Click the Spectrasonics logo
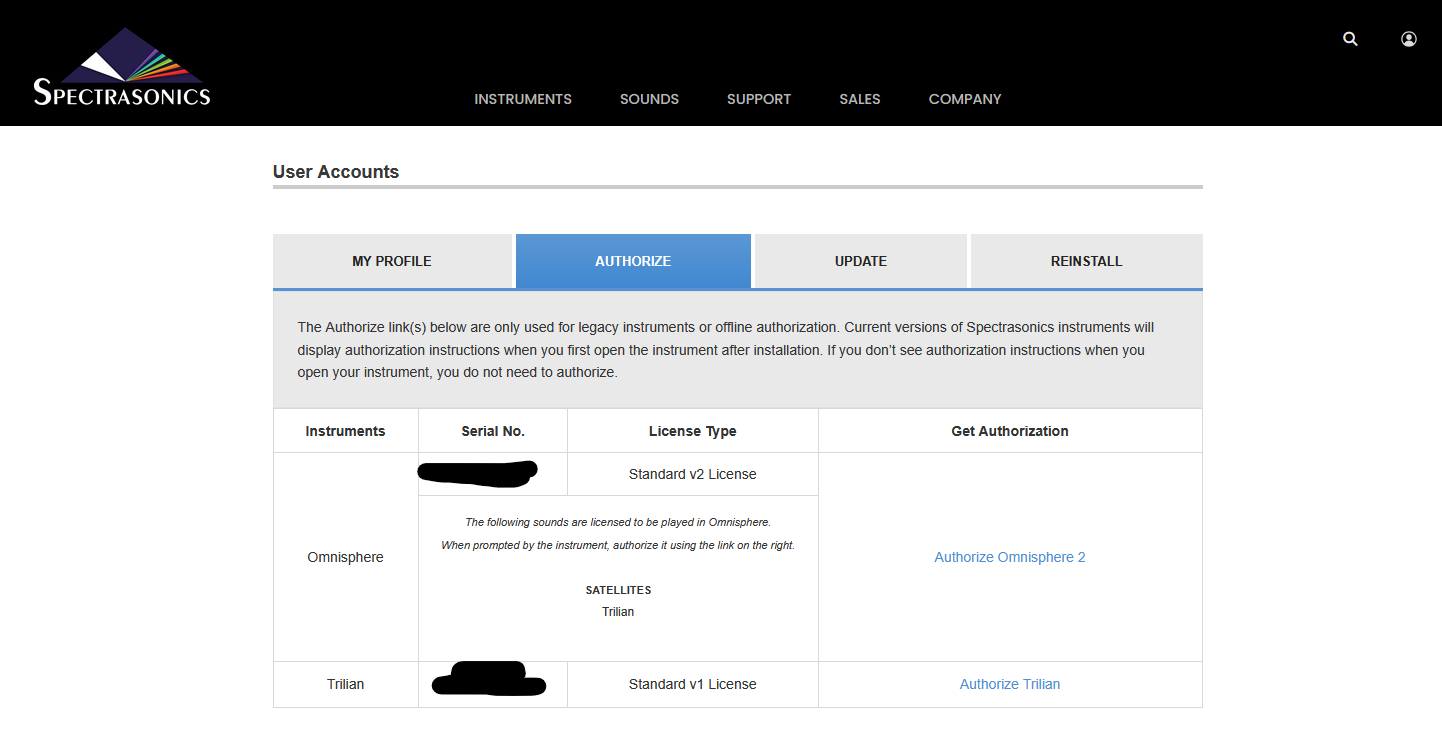1442x751 pixels. click(122, 68)
